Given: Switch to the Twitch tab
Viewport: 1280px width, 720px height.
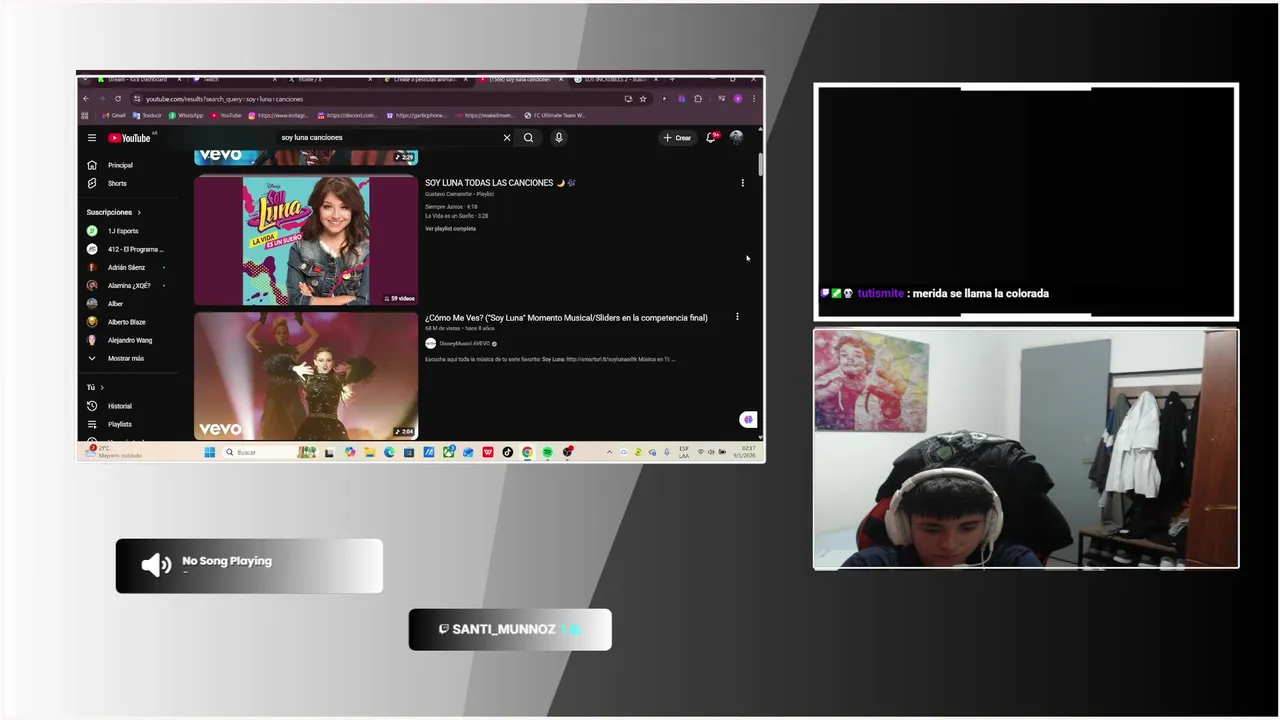Looking at the screenshot, I should (x=234, y=79).
